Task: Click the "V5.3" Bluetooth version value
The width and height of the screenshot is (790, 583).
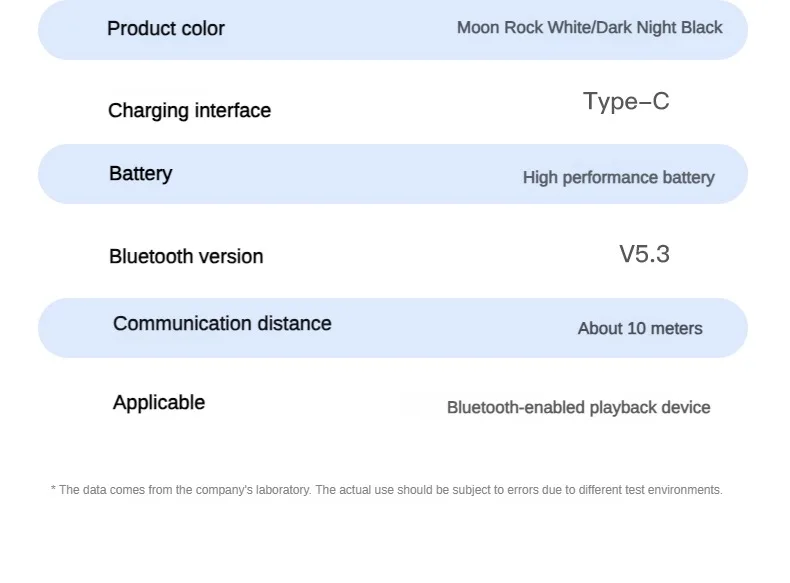Action: tap(644, 254)
